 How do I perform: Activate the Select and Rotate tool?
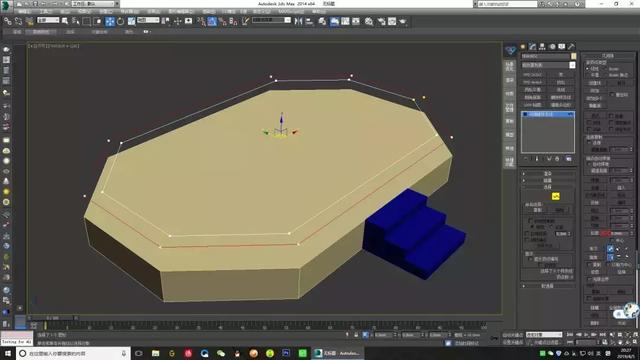pos(120,21)
